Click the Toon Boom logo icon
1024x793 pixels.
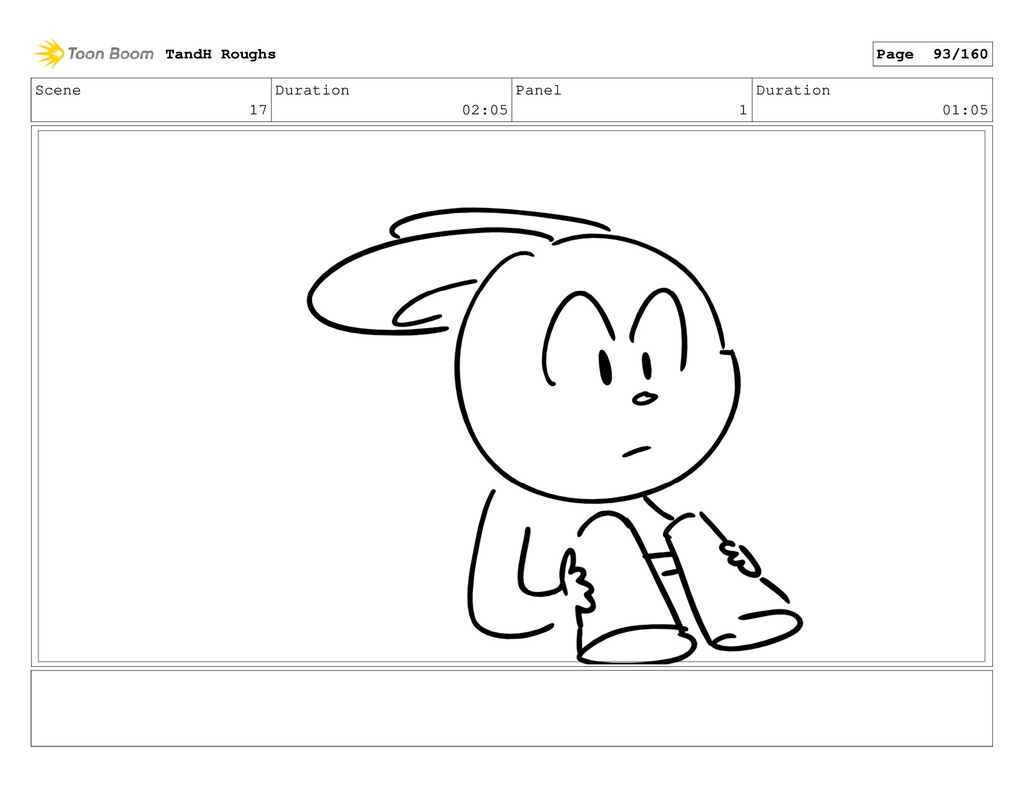49,54
